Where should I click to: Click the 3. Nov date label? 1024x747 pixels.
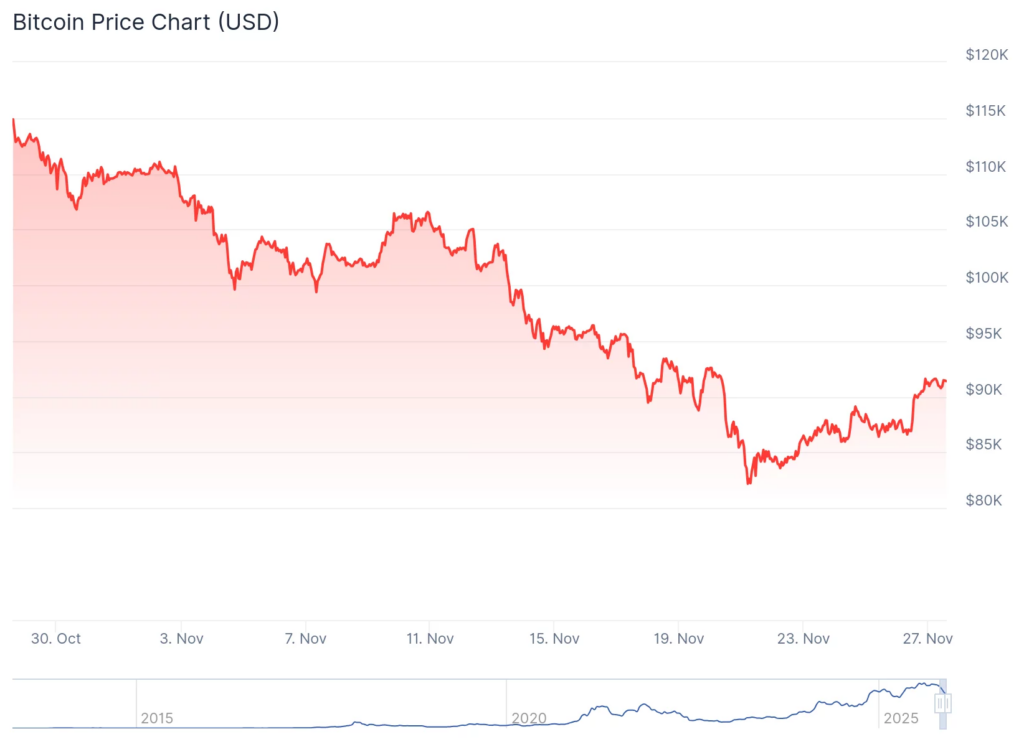point(180,638)
